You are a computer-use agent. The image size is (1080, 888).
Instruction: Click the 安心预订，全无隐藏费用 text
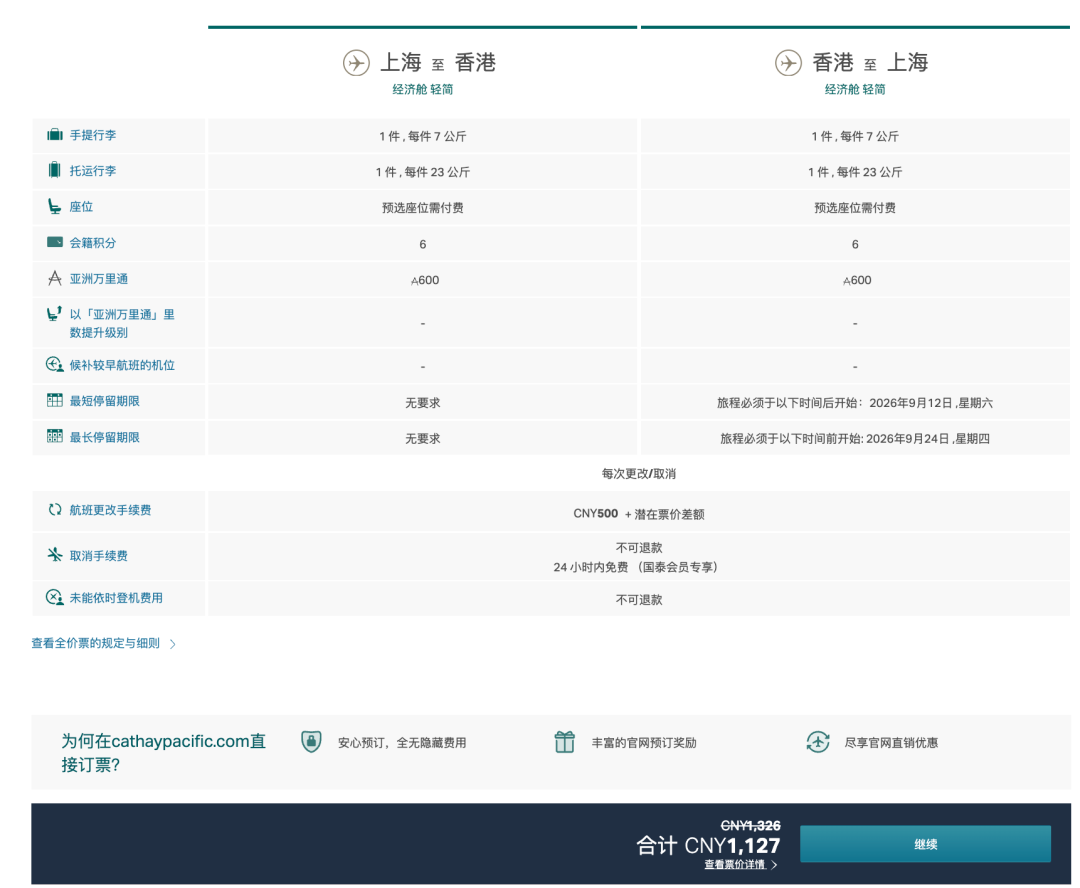click(402, 743)
